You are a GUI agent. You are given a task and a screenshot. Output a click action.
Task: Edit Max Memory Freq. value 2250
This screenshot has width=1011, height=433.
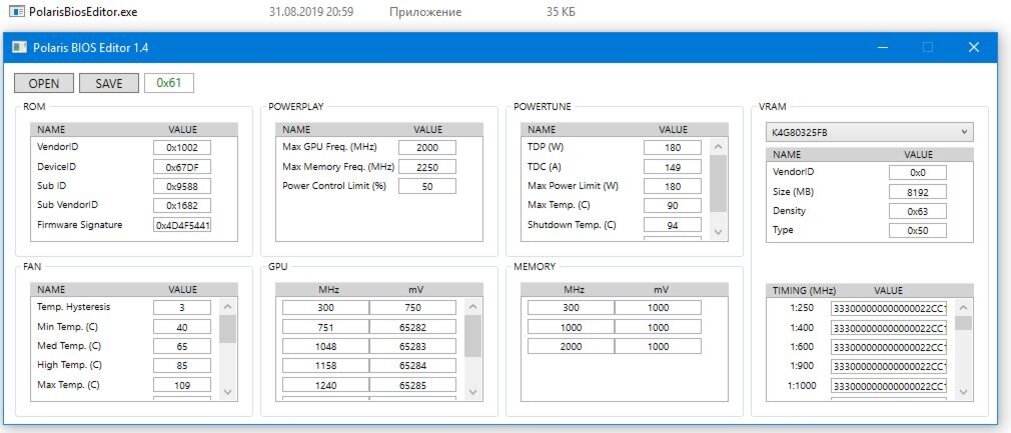tap(427, 167)
